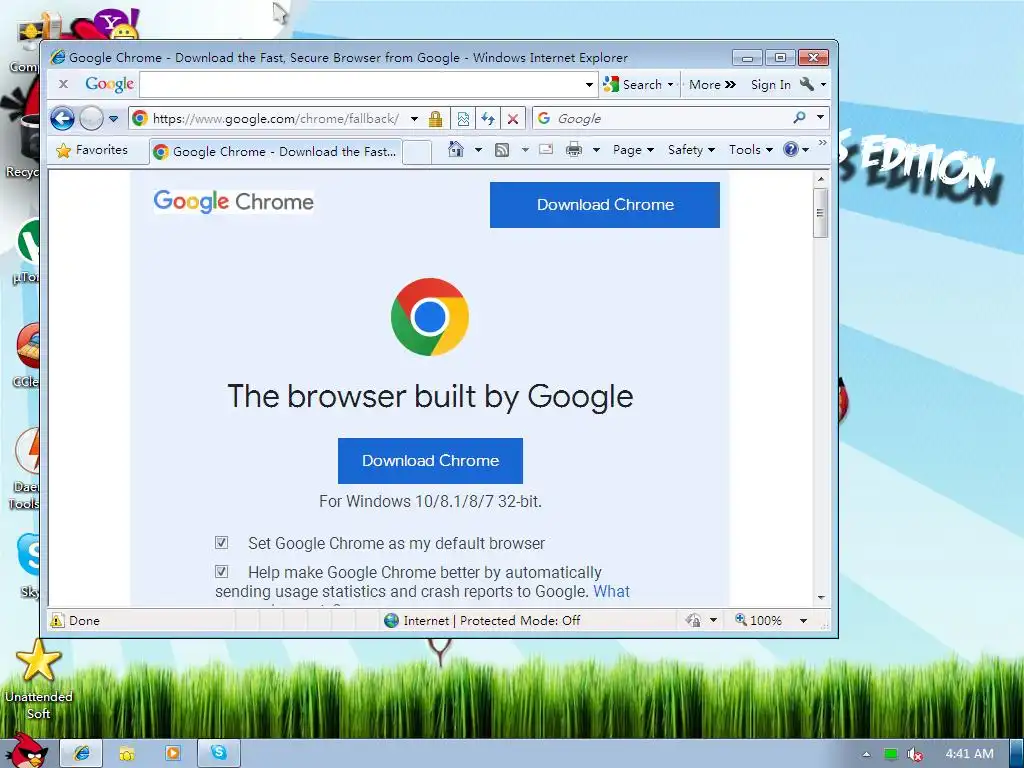
Task: Open the Print dropdown arrow
Action: tap(596, 150)
